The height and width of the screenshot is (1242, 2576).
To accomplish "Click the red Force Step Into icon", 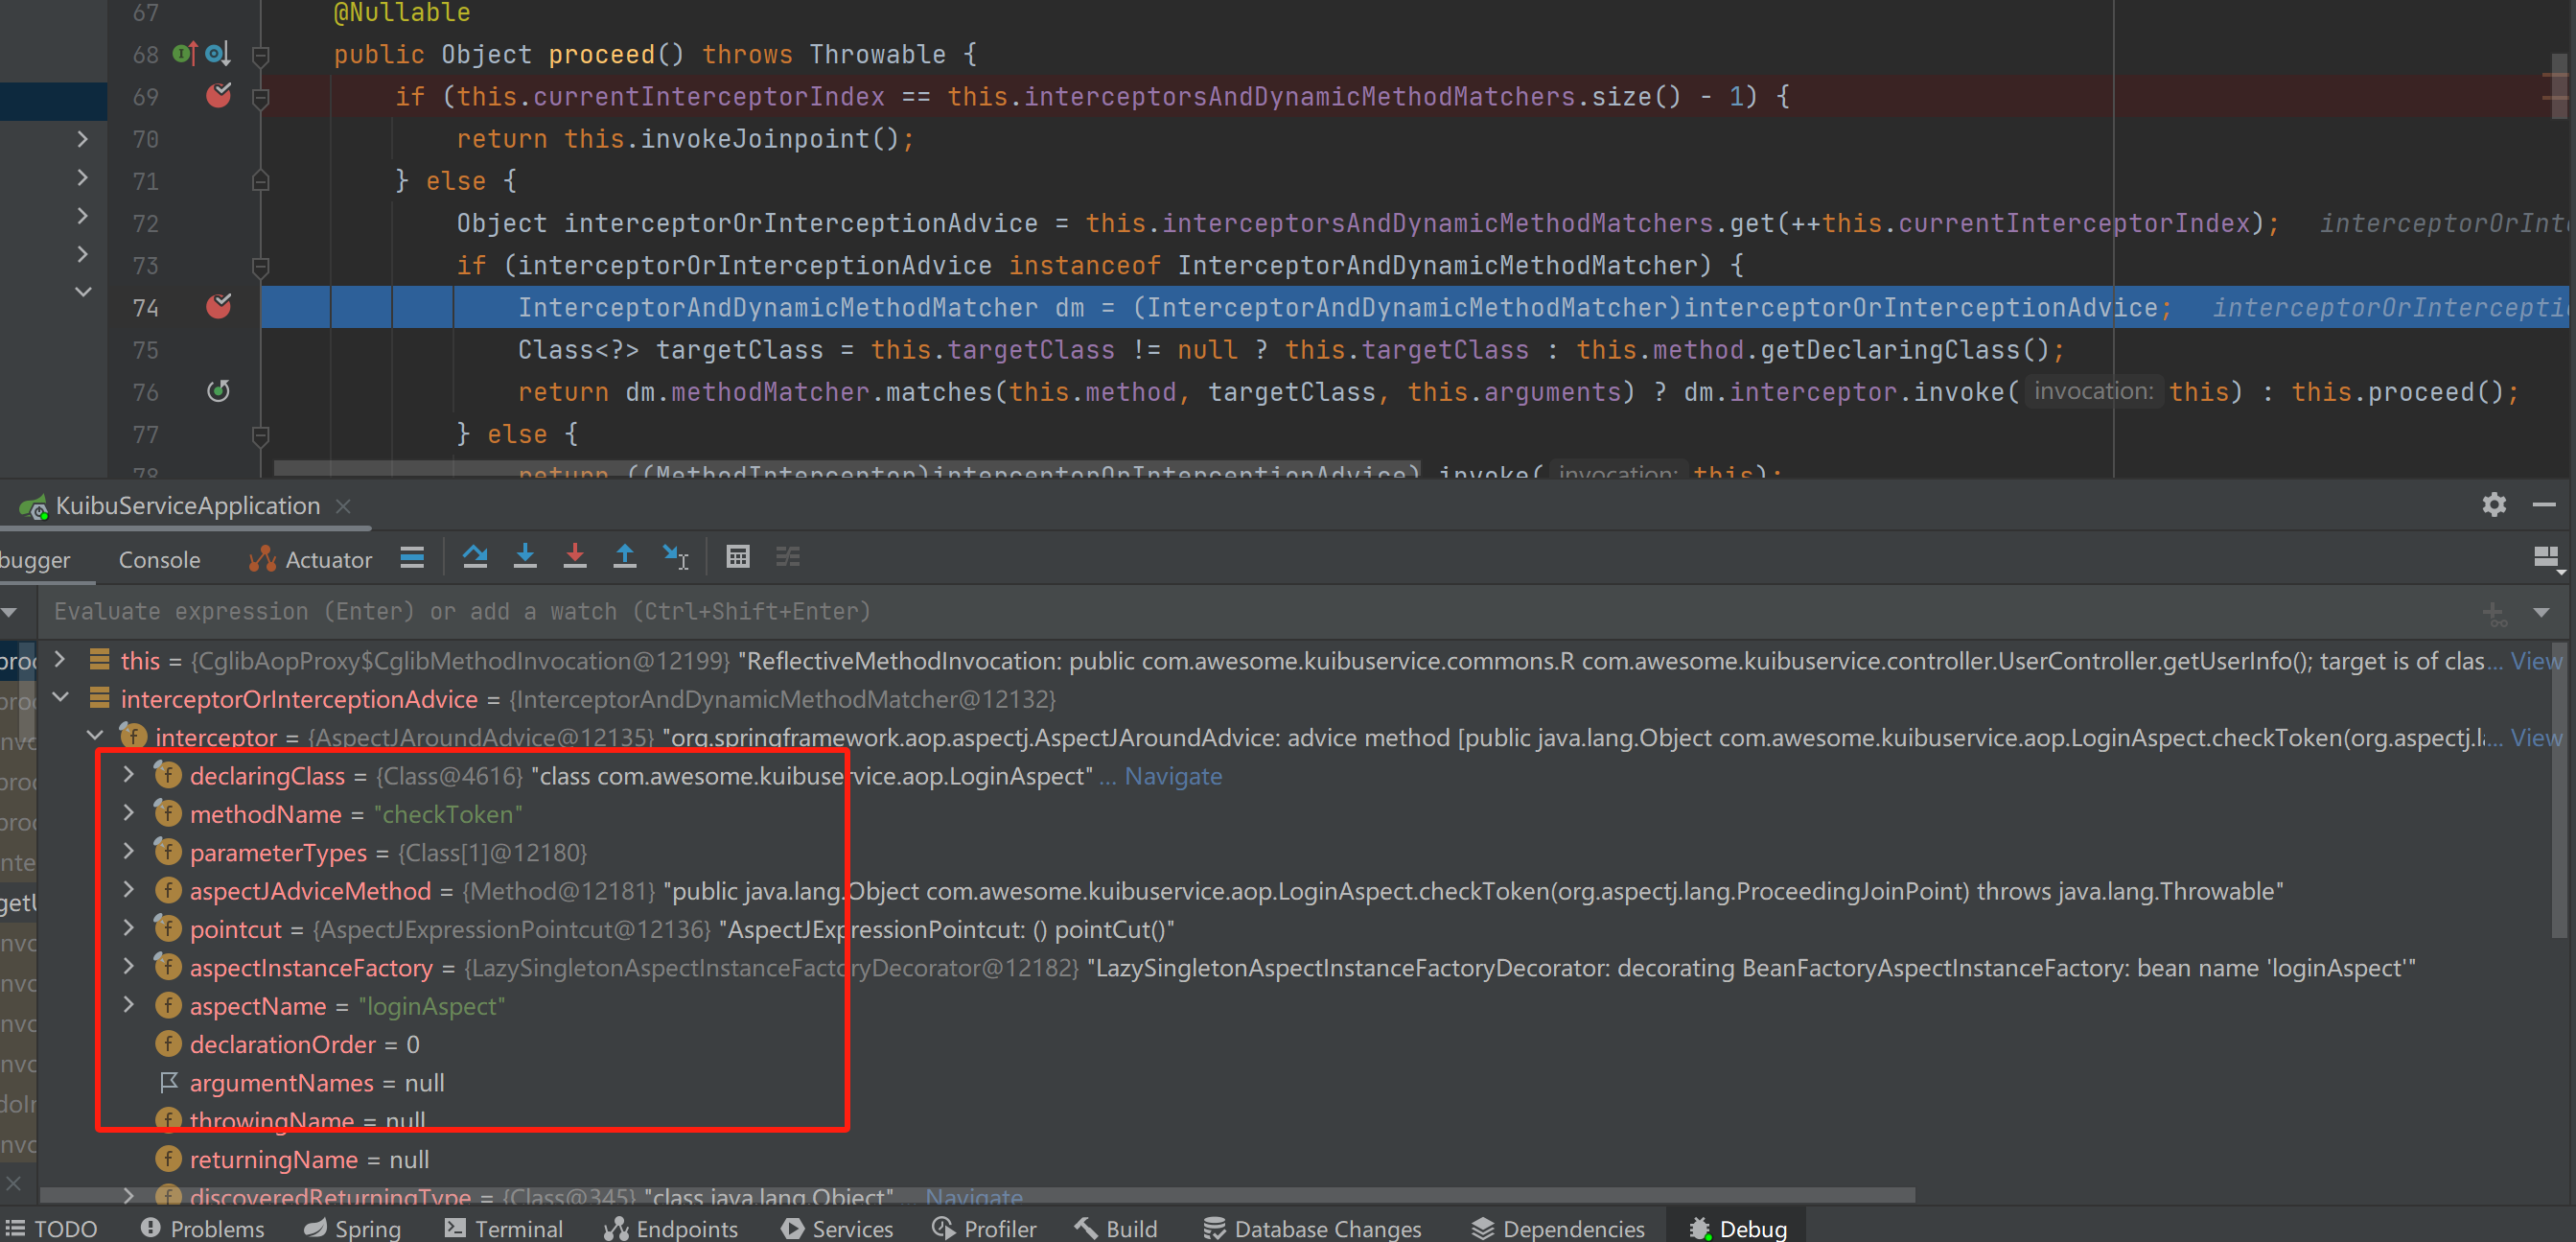I will (x=575, y=557).
